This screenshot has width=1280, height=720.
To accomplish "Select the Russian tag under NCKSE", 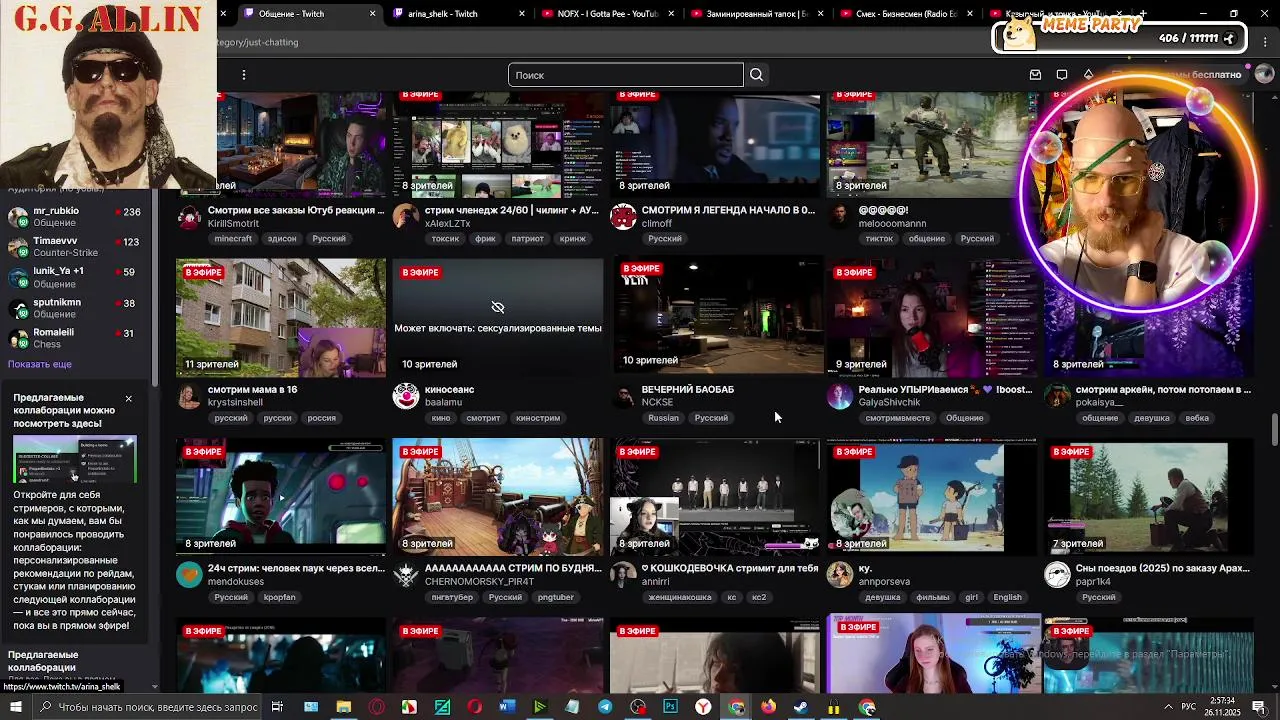I will pos(663,418).
